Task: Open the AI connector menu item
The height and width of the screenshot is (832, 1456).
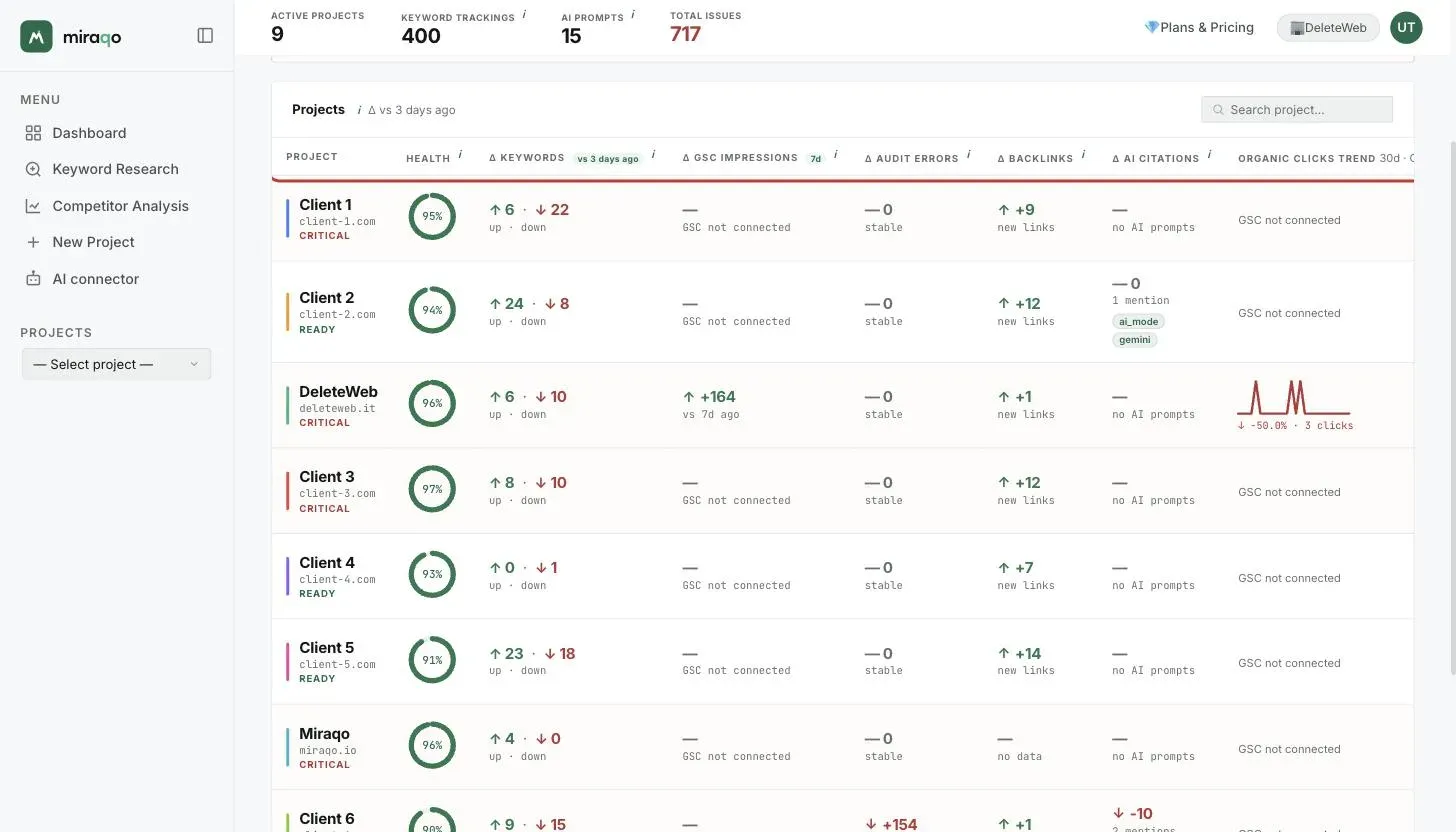Action: [95, 279]
